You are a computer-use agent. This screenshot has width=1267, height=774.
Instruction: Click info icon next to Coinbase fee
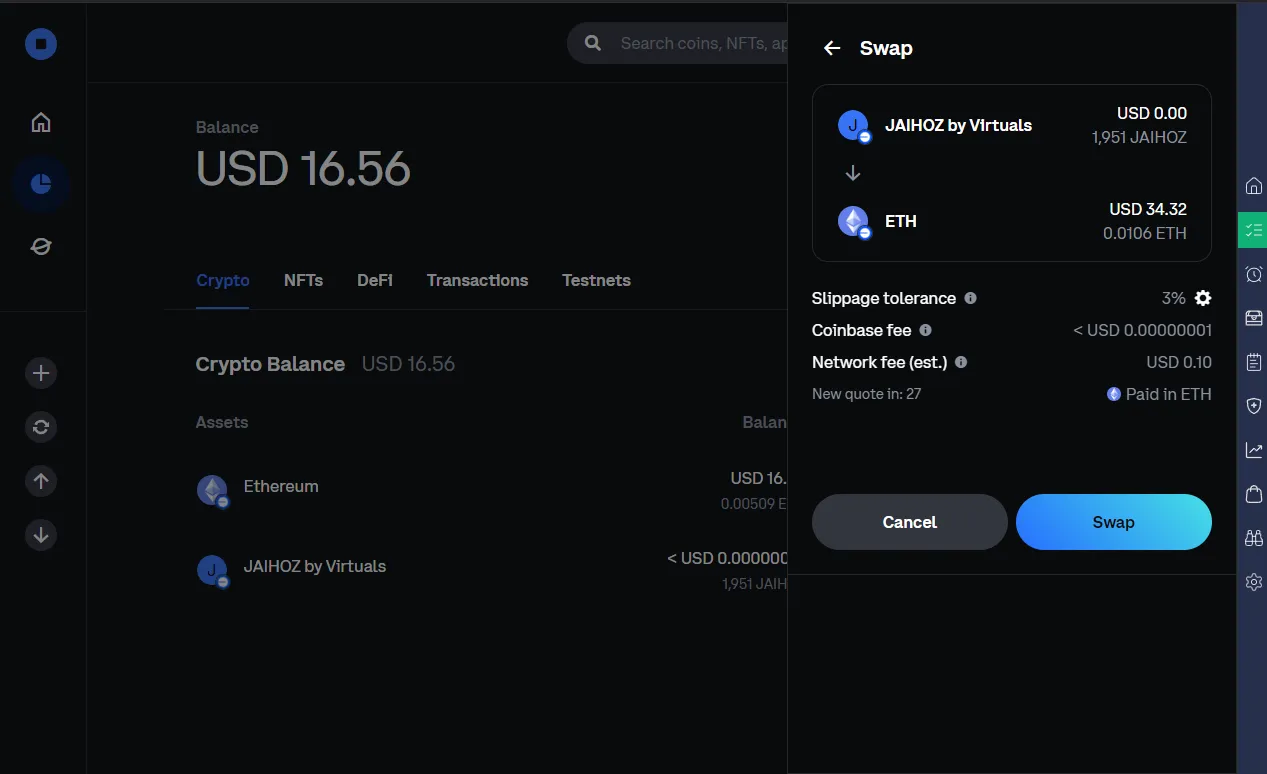point(925,330)
